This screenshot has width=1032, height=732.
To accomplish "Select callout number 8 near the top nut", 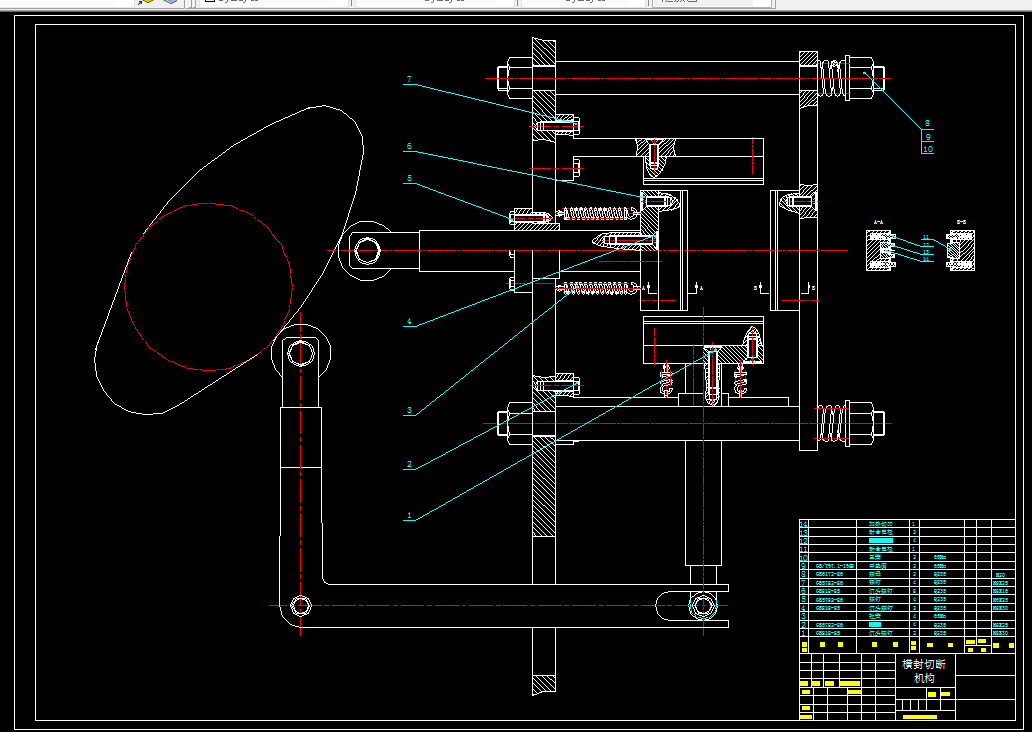I will 927,123.
